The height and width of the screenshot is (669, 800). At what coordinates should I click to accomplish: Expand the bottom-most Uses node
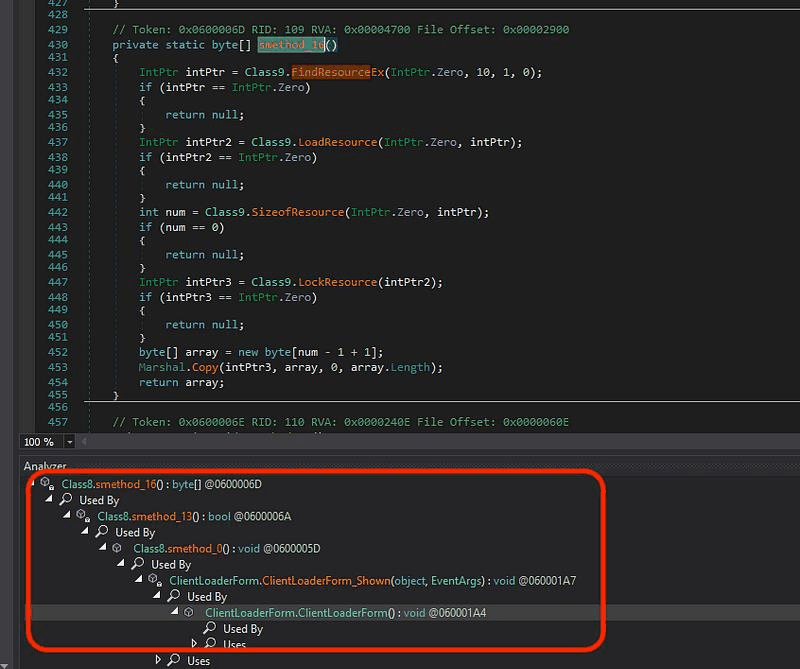[x=158, y=660]
